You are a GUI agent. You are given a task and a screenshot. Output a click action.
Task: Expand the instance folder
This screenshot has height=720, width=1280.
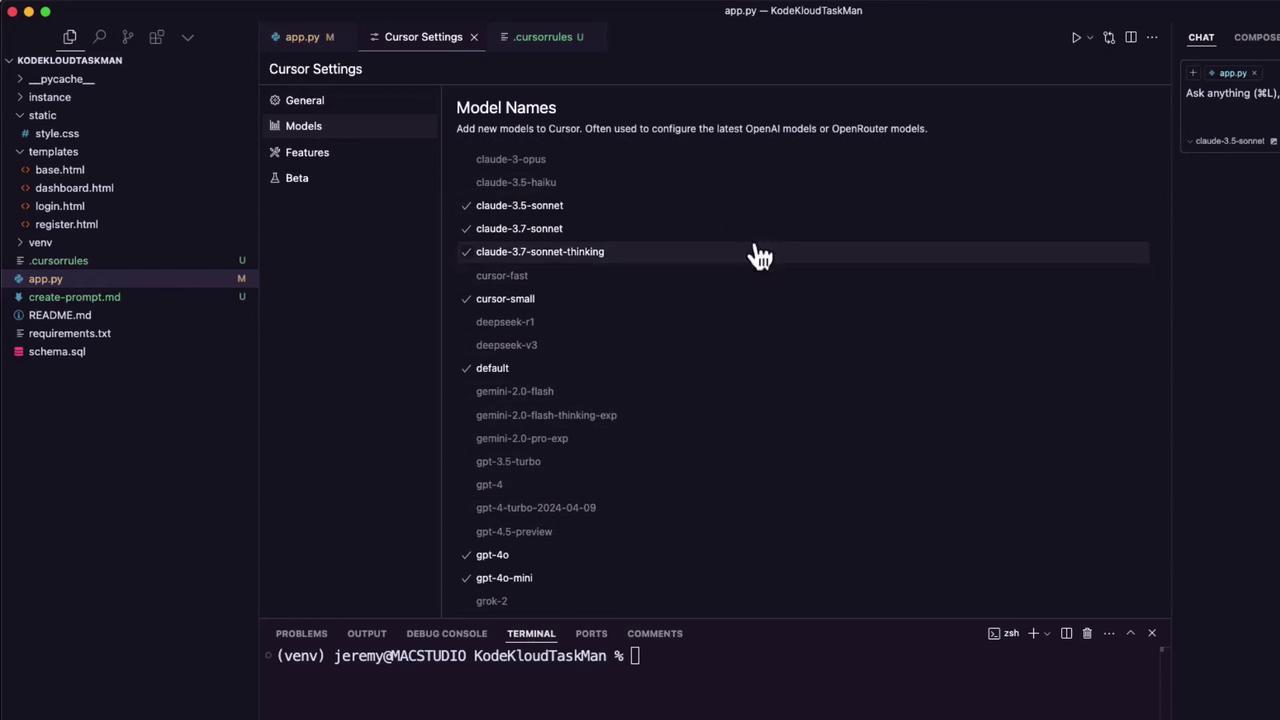coord(50,97)
